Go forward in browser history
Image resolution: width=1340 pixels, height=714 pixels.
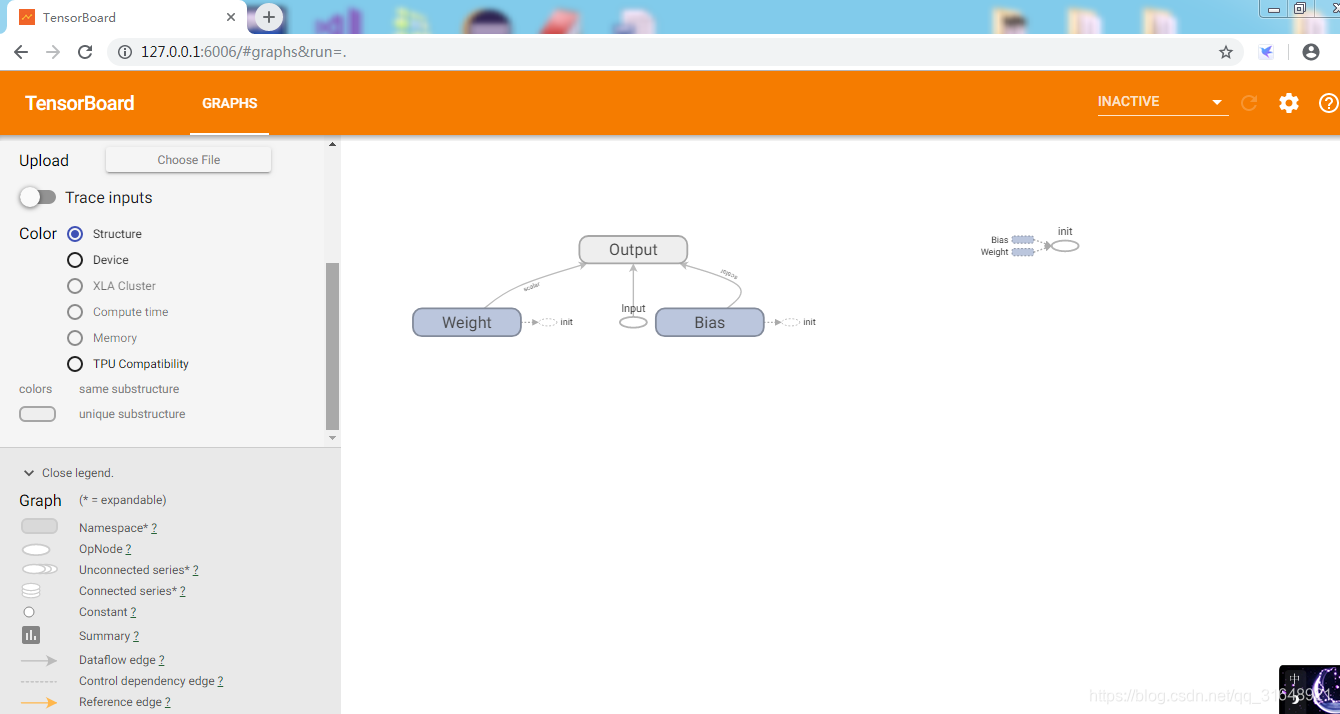click(x=53, y=52)
